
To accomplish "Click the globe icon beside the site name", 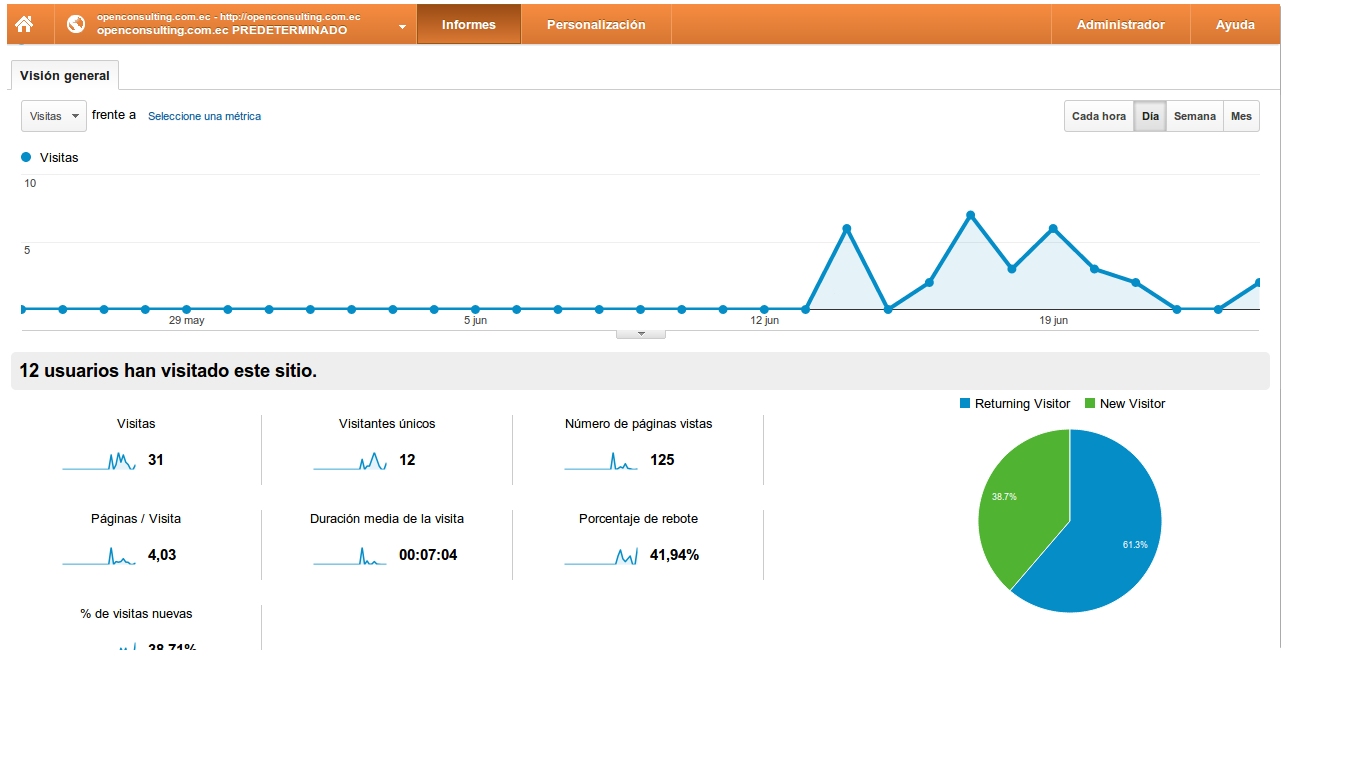I will pyautogui.click(x=76, y=24).
